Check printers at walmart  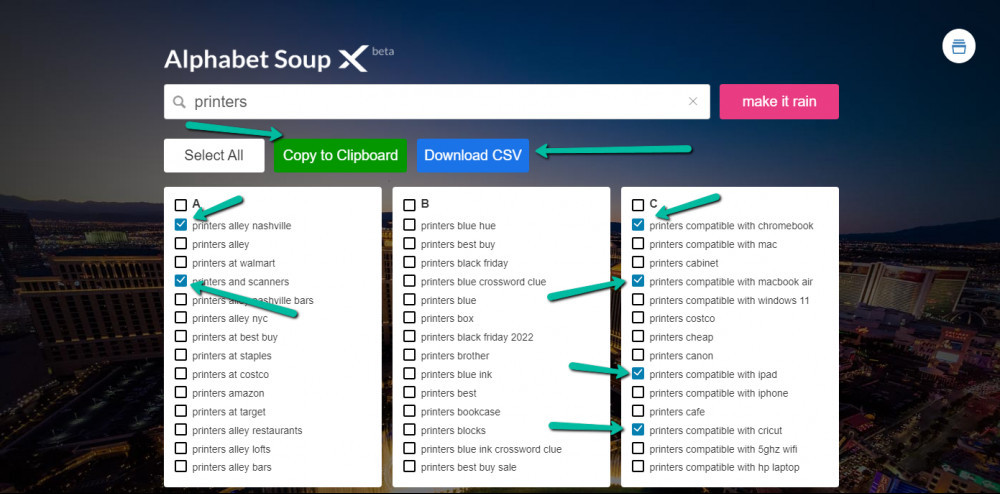click(x=180, y=262)
